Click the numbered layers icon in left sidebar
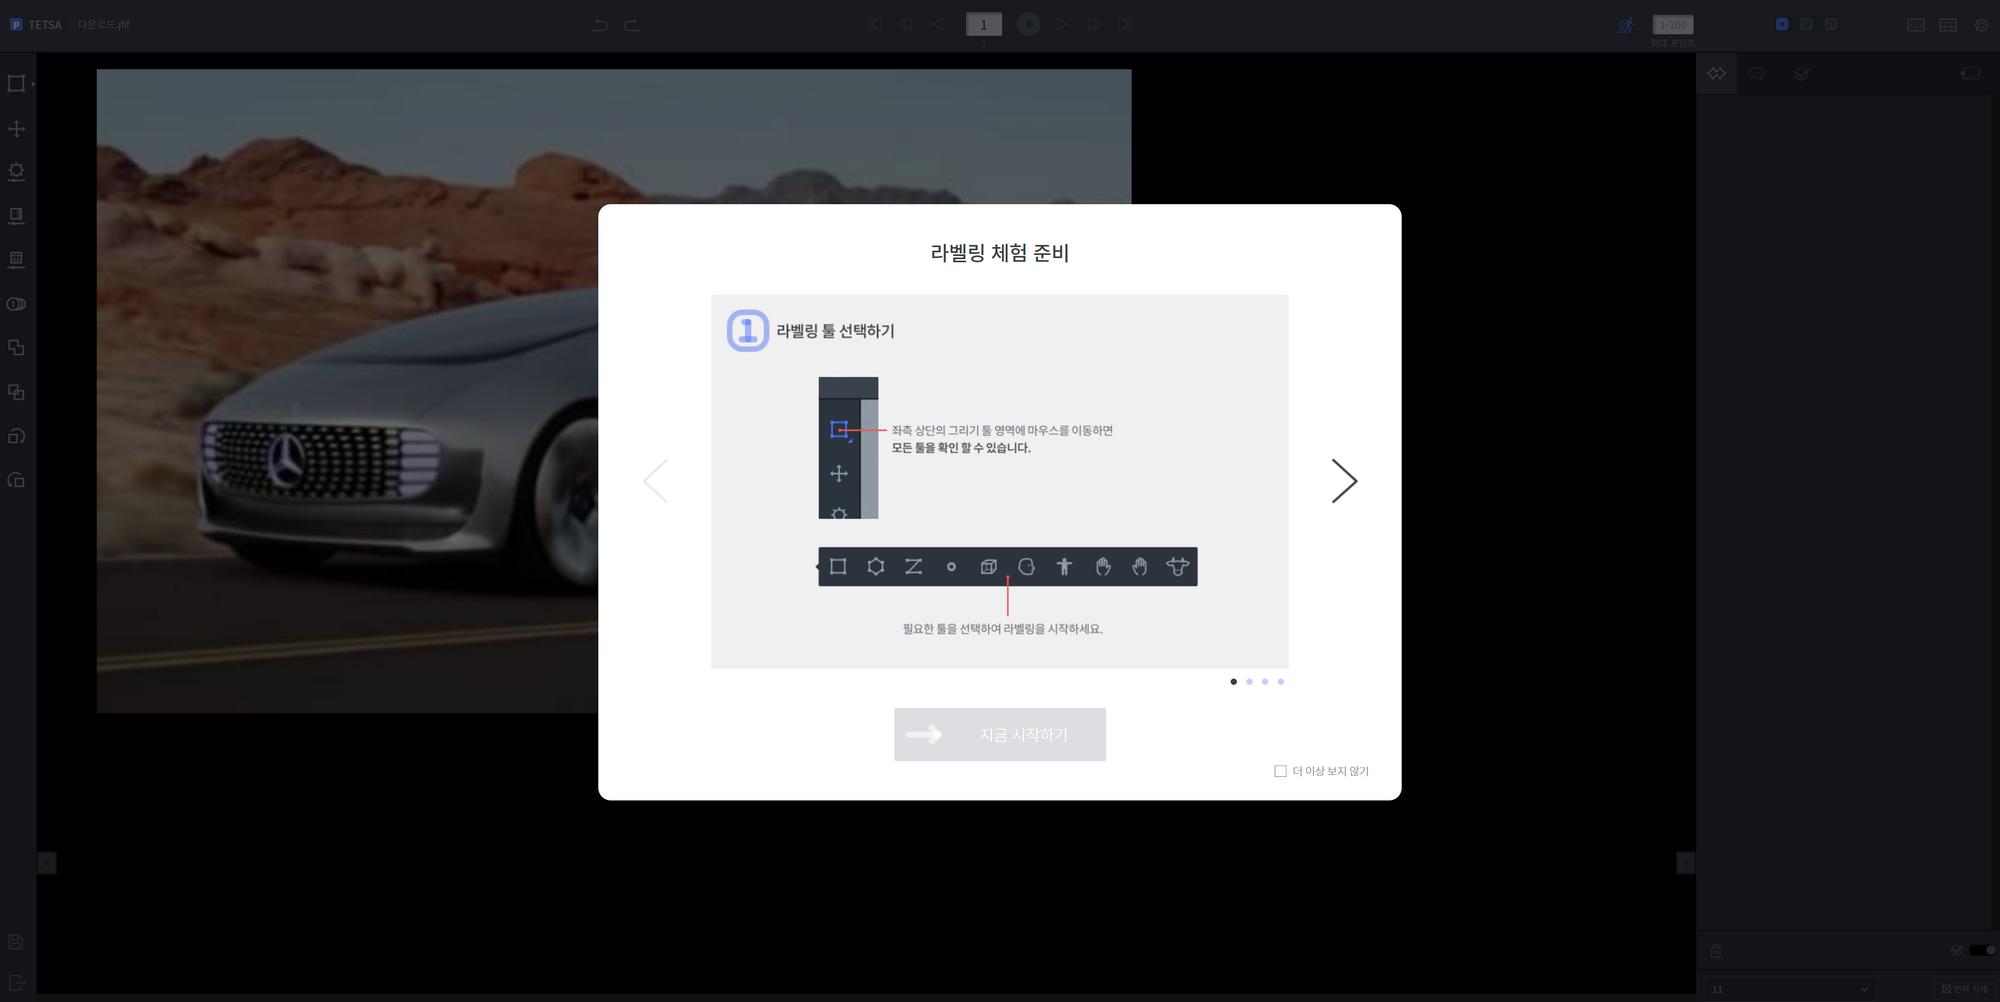This screenshot has height=1002, width=2000. [x=16, y=304]
